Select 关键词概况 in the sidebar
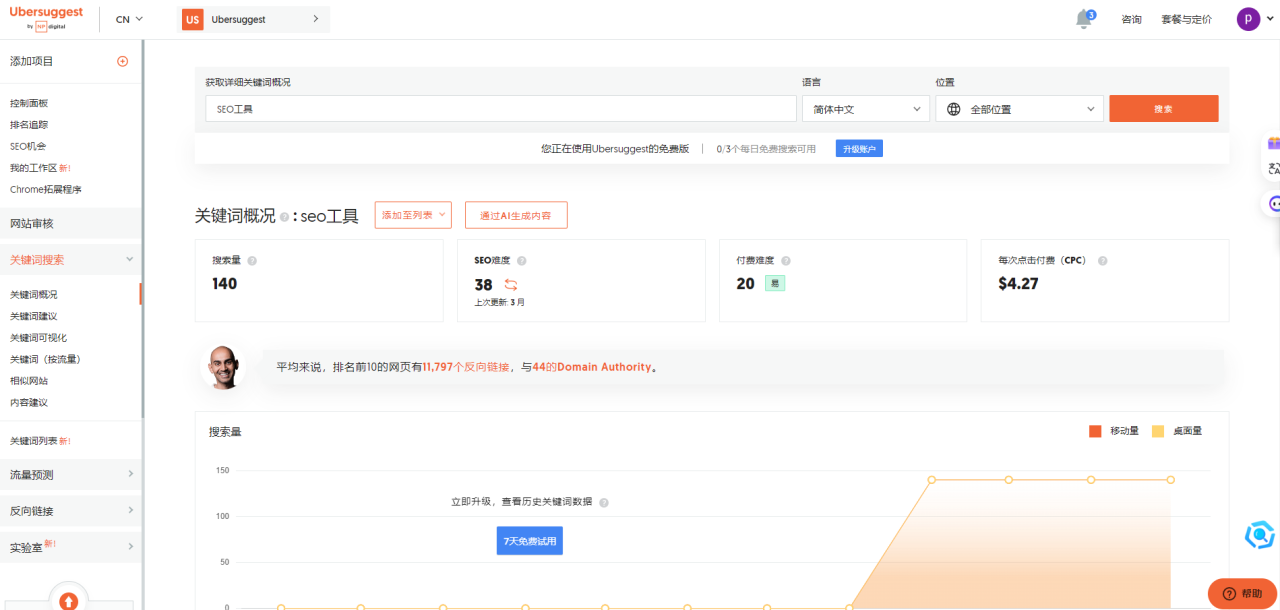 click(x=34, y=295)
